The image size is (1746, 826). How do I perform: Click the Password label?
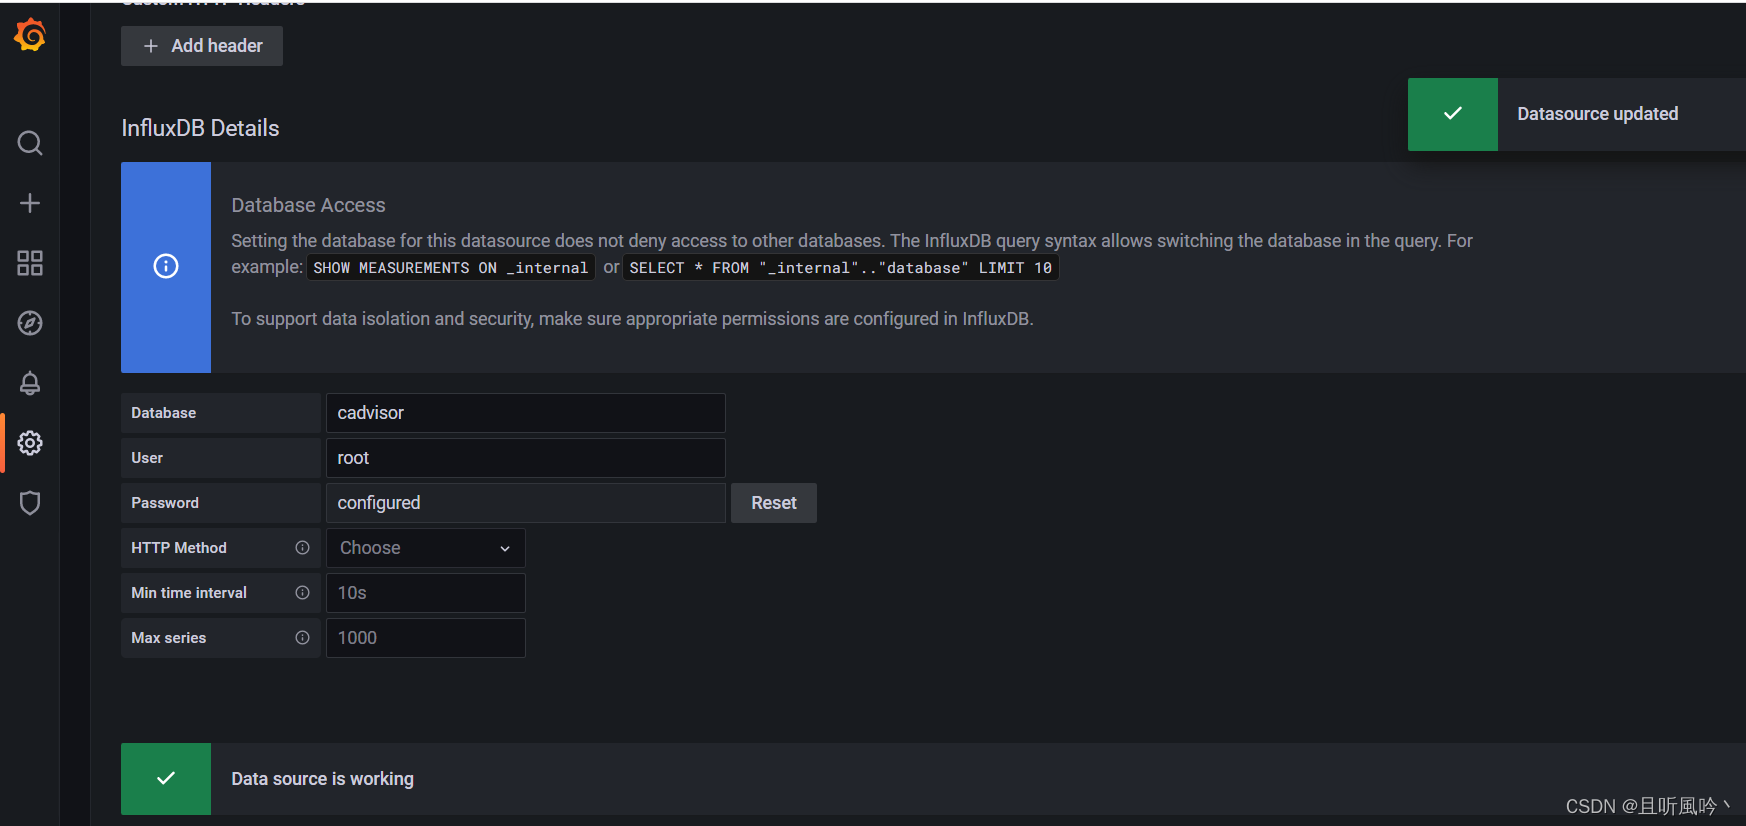[x=165, y=503]
